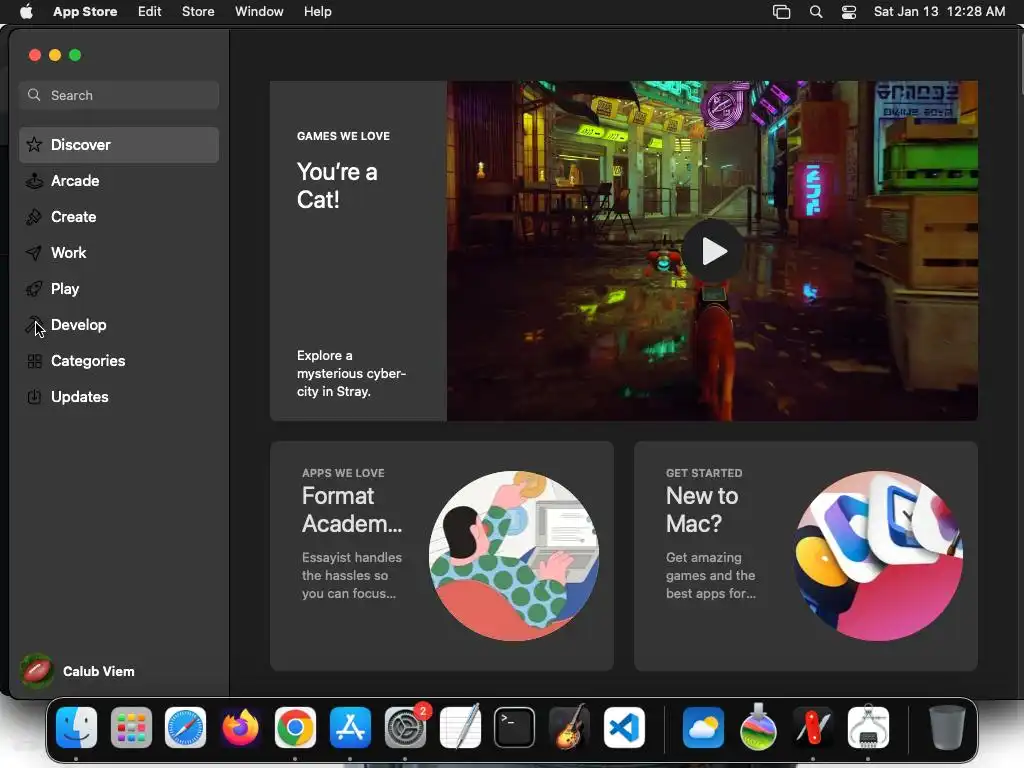Click the App Store Dock icon
The width and height of the screenshot is (1024, 768).
pyautogui.click(x=350, y=728)
